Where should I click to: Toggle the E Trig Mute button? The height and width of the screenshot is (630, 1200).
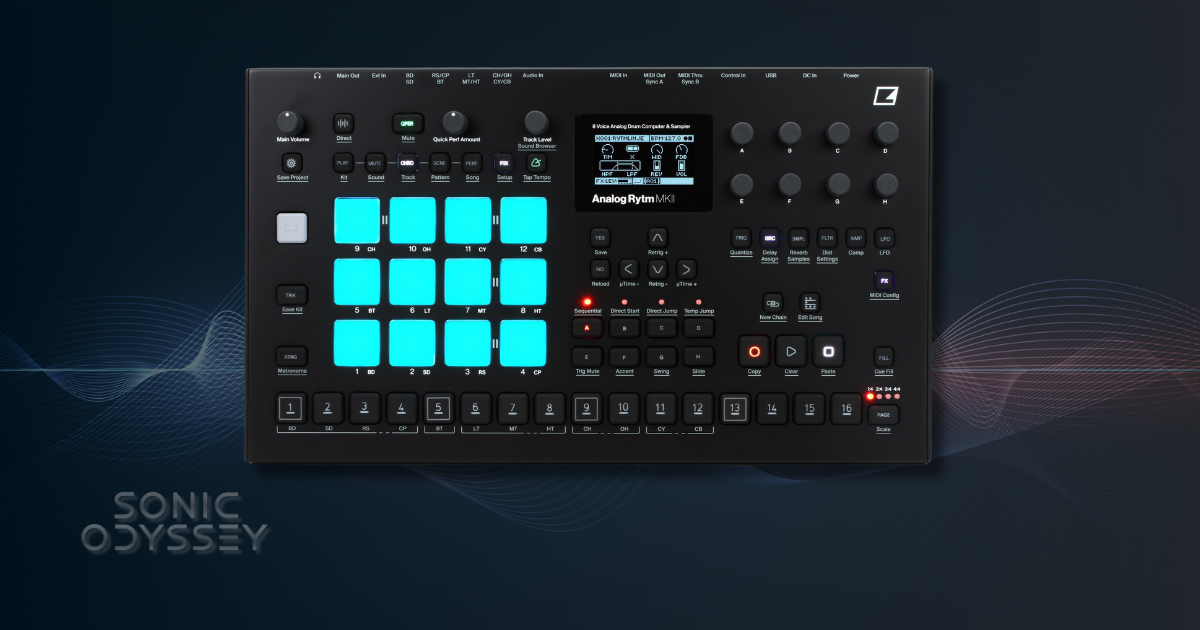pyautogui.click(x=587, y=356)
